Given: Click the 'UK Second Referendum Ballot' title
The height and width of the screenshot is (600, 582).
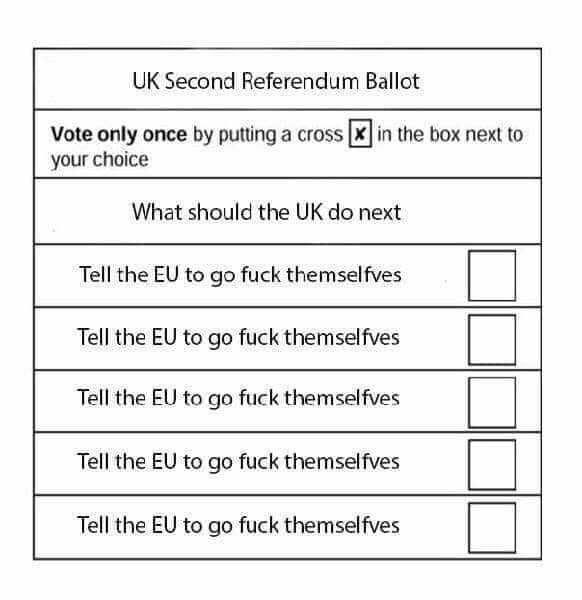Looking at the screenshot, I should click(x=276, y=82).
